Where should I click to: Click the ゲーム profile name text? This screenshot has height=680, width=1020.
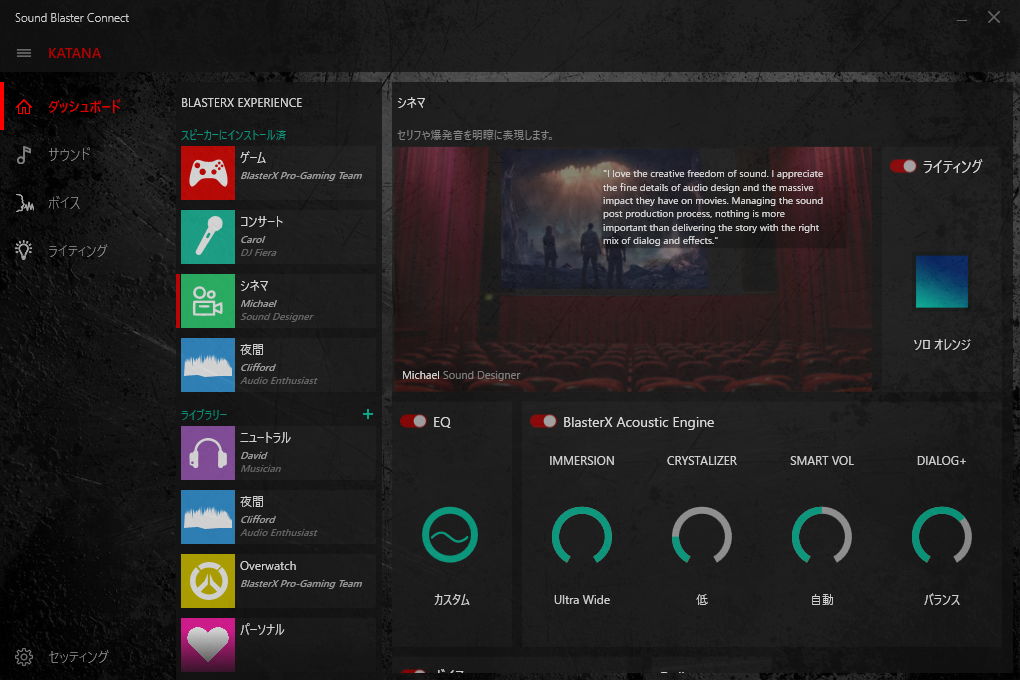point(253,158)
